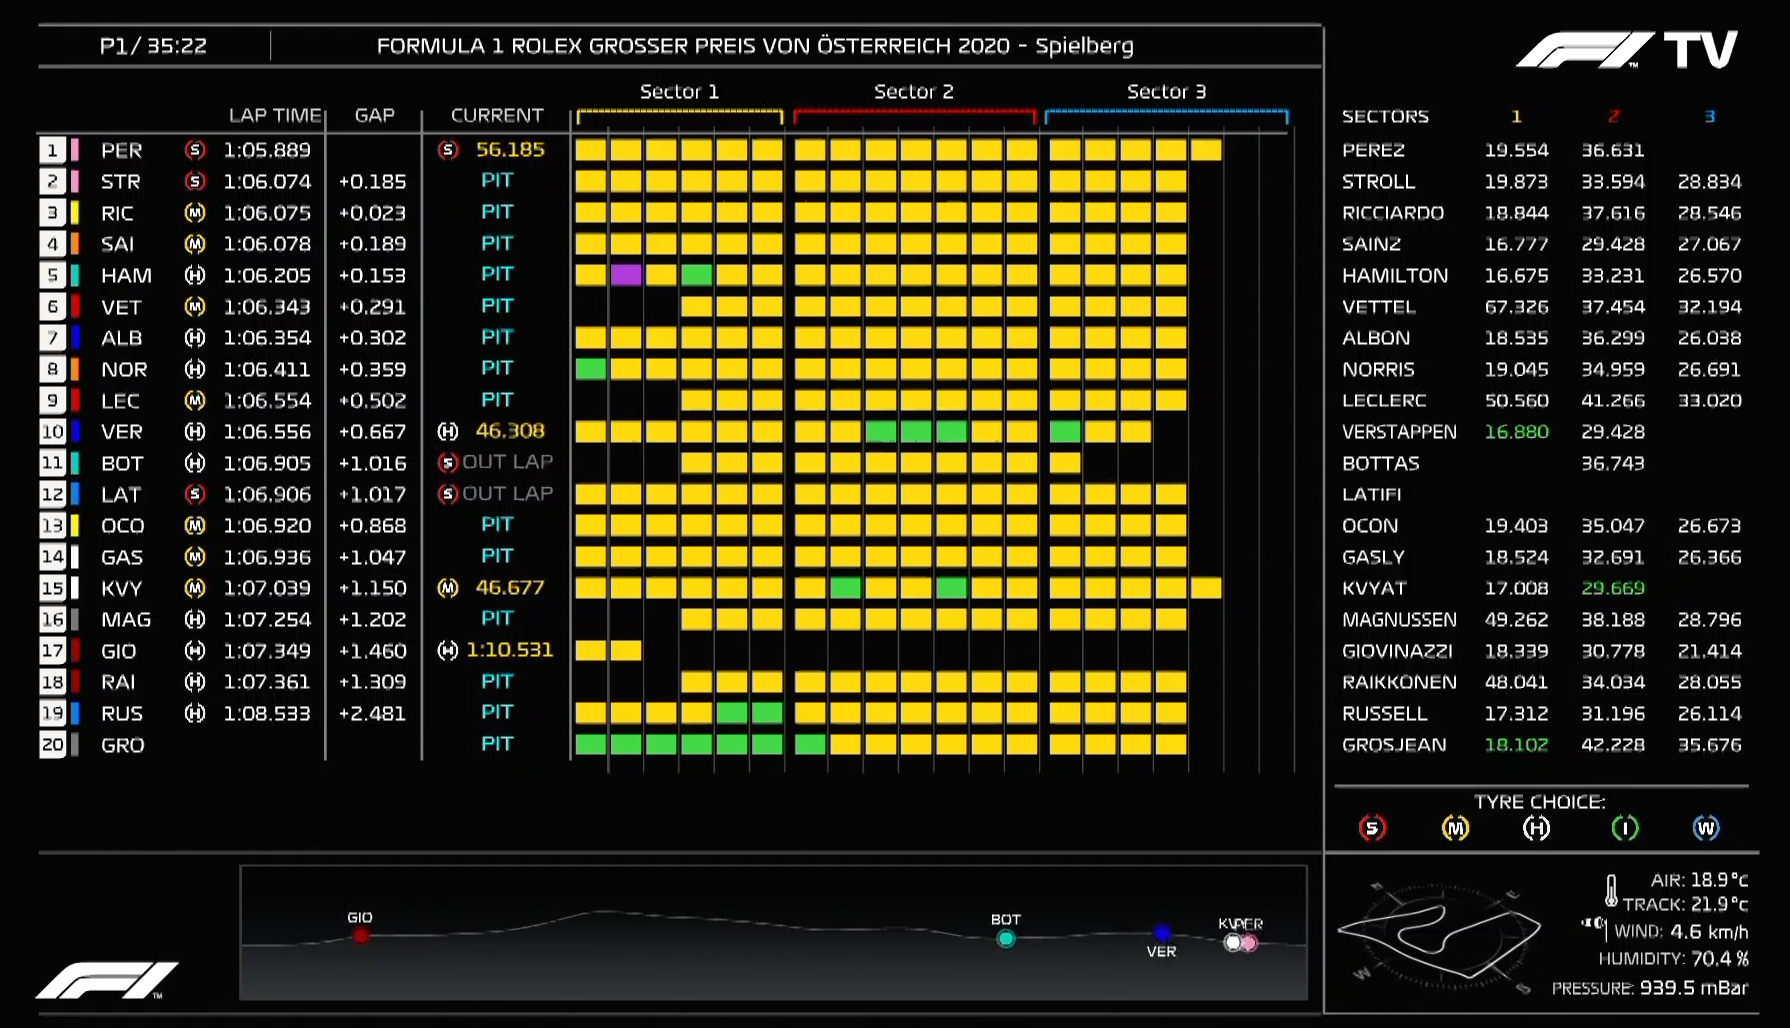The height and width of the screenshot is (1028, 1790).
Task: Click the PRESSURE 939.5 mBar reading
Action: coord(1650,988)
